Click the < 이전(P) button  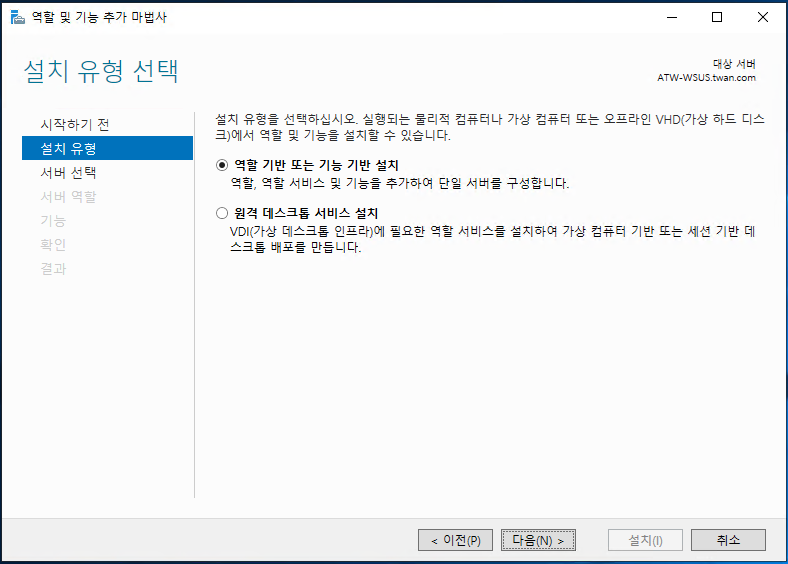pos(455,540)
